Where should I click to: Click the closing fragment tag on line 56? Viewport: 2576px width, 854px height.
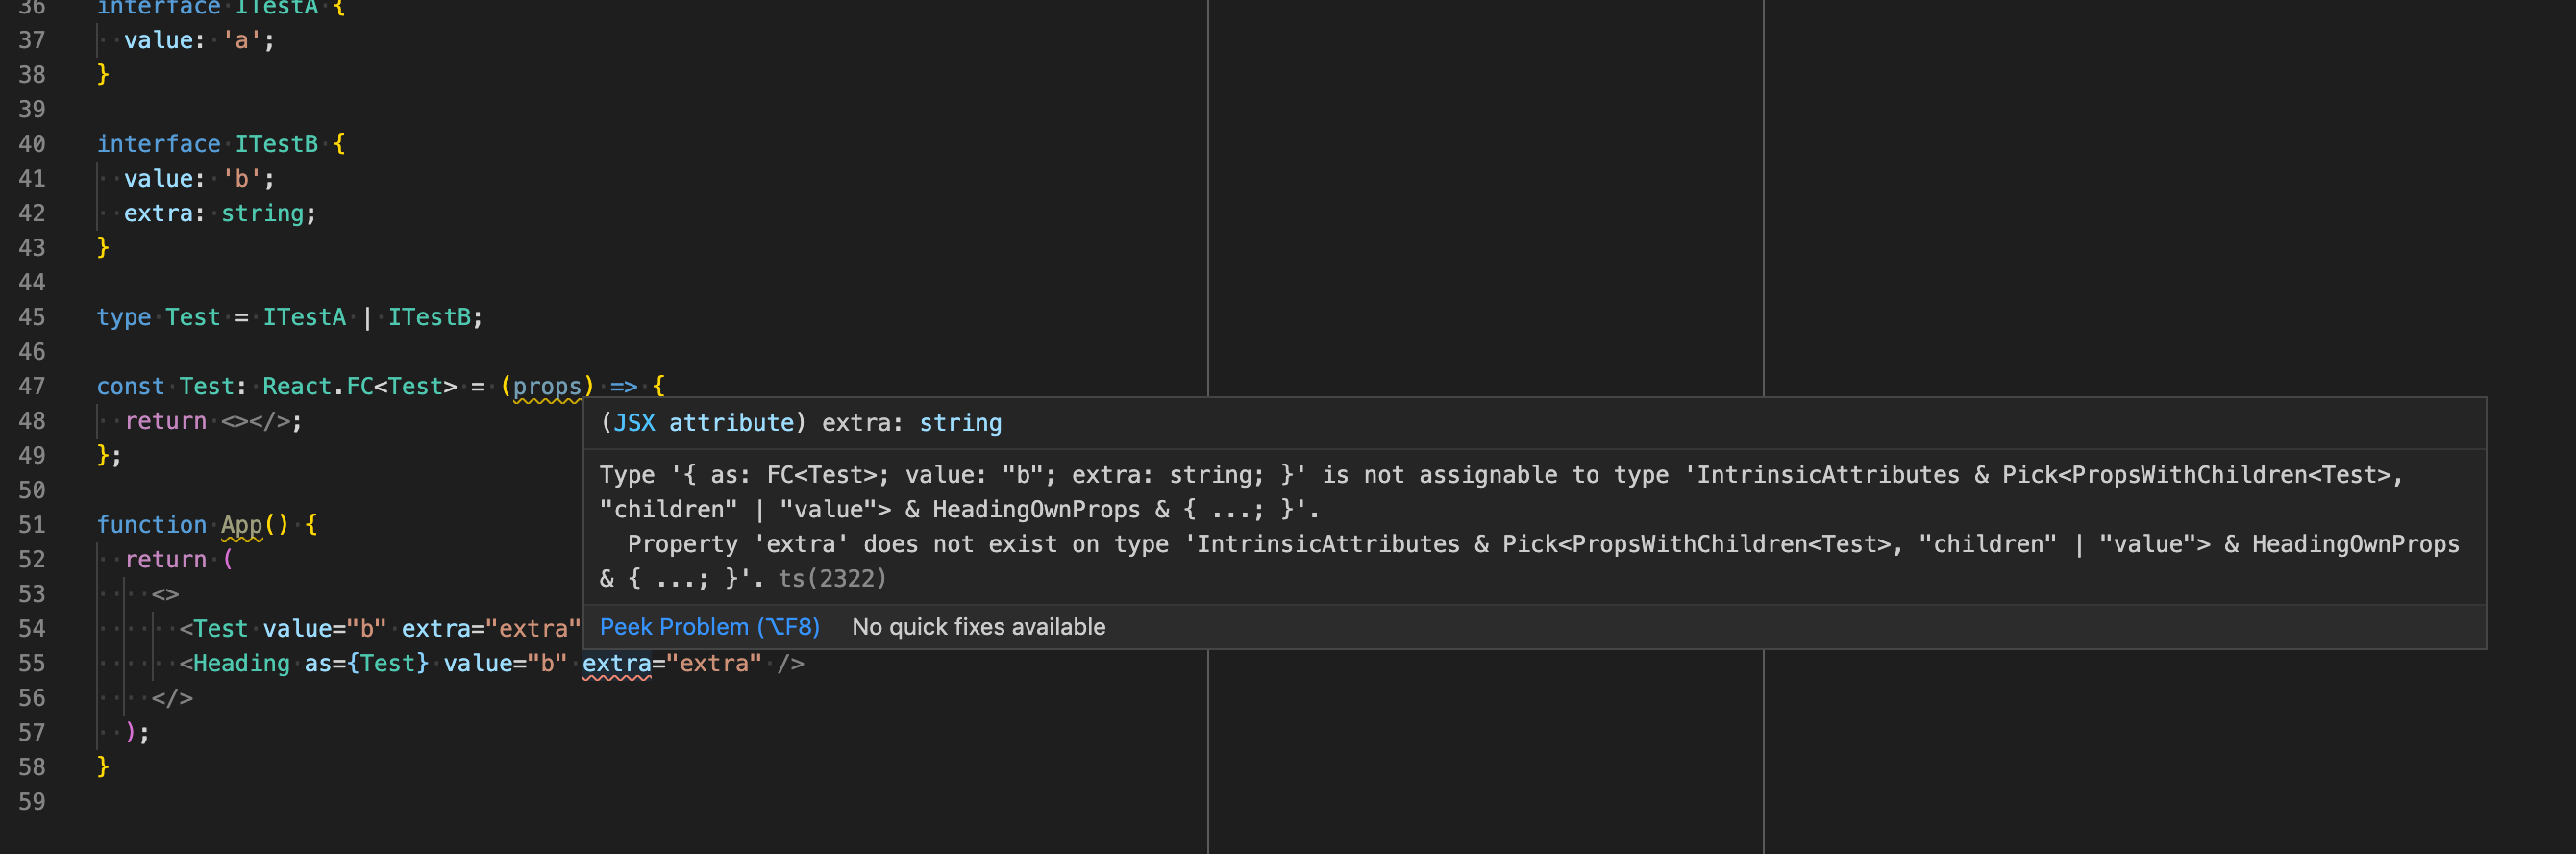point(172,698)
